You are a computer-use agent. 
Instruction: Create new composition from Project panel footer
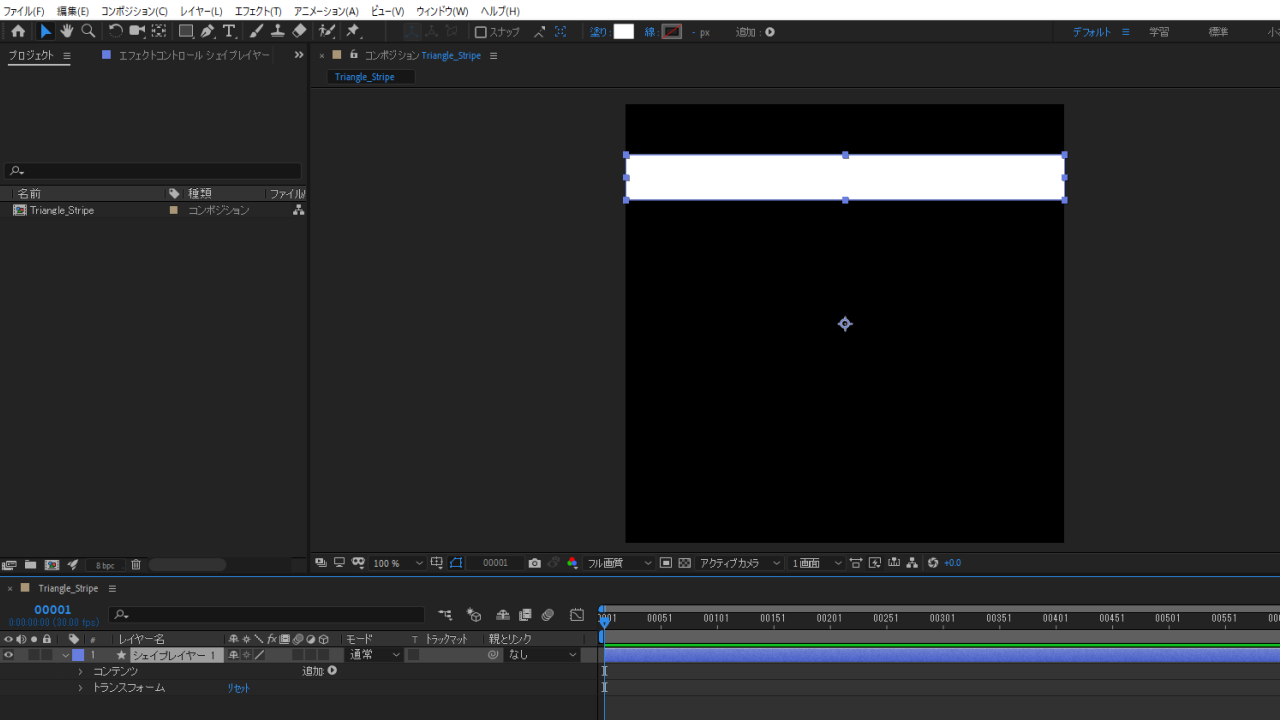52,565
